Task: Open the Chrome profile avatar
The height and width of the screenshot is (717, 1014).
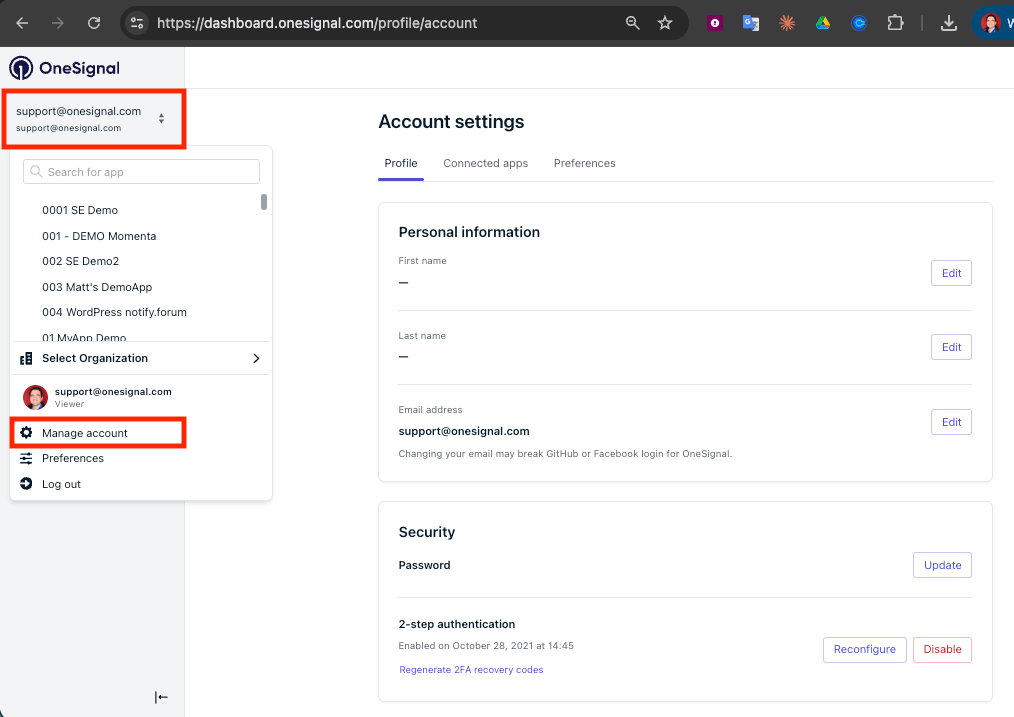Action: (x=990, y=23)
